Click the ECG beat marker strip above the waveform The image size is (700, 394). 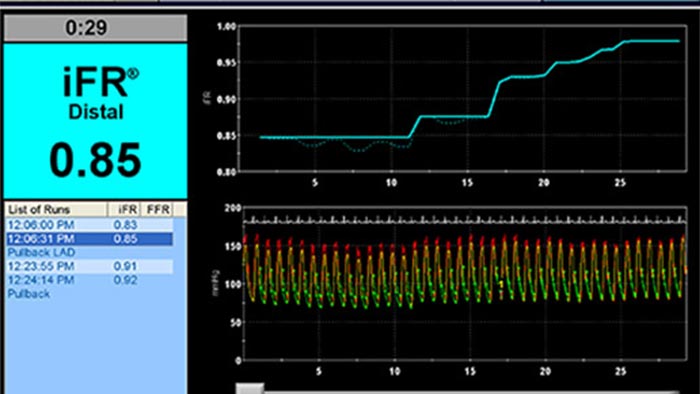[464, 220]
